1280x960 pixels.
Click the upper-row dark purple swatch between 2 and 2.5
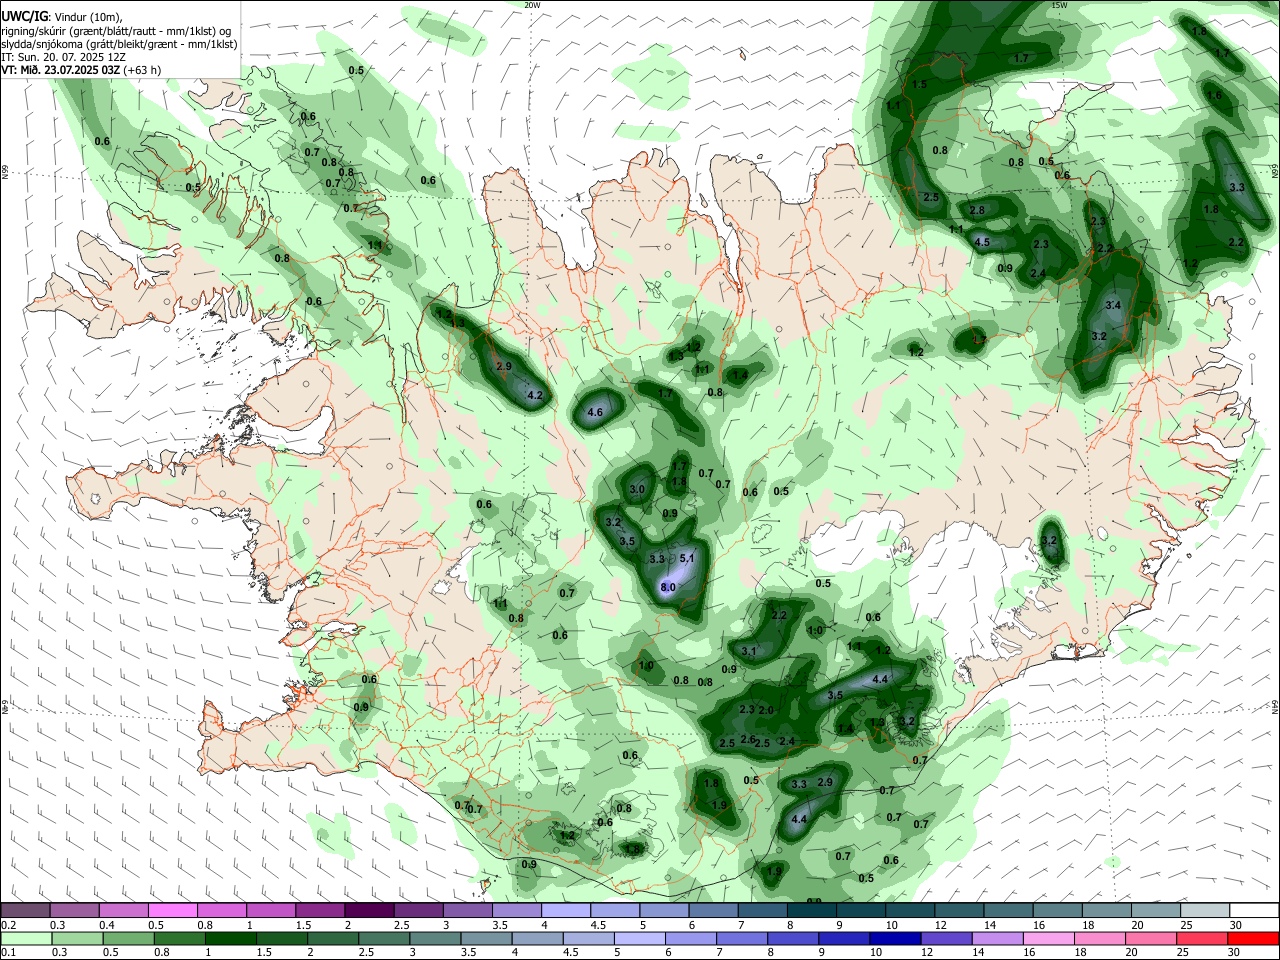pyautogui.click(x=369, y=910)
